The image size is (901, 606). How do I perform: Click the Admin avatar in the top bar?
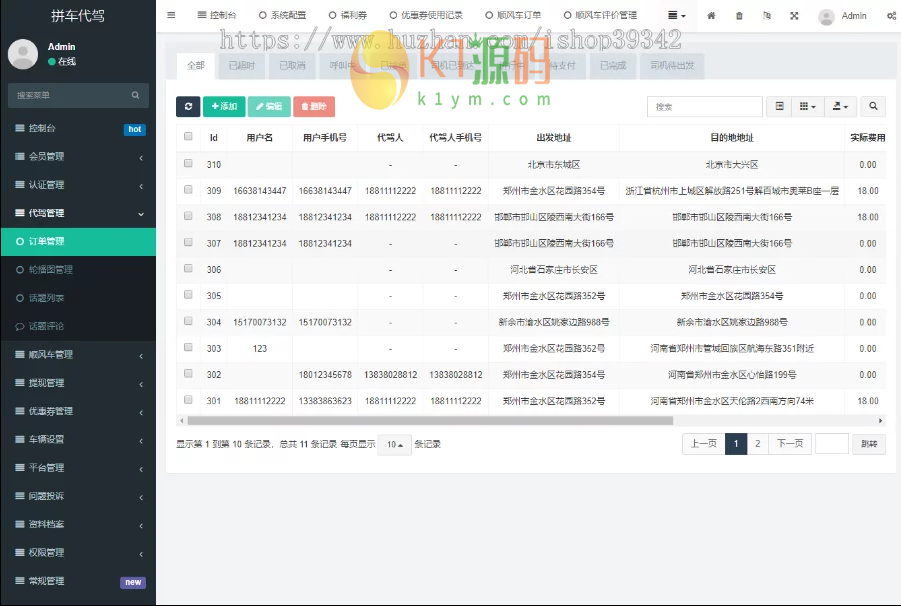[826, 17]
